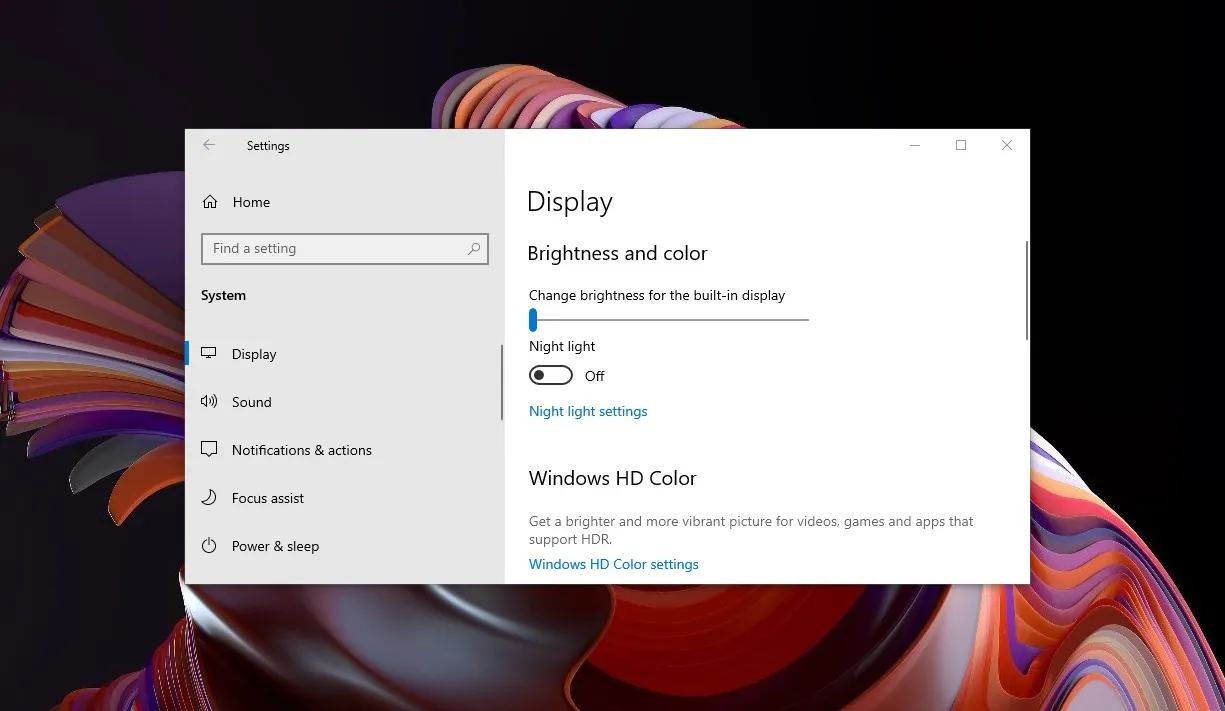Minimize the Settings window

(915, 145)
